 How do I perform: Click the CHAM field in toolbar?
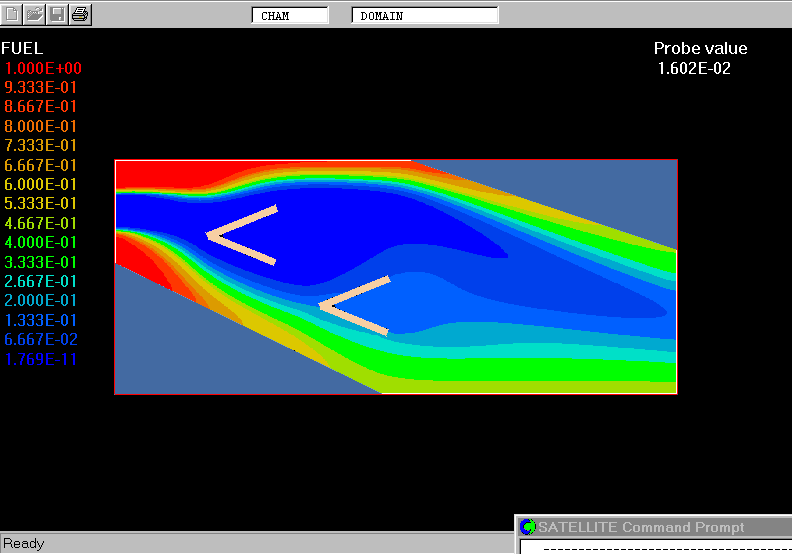coord(291,16)
